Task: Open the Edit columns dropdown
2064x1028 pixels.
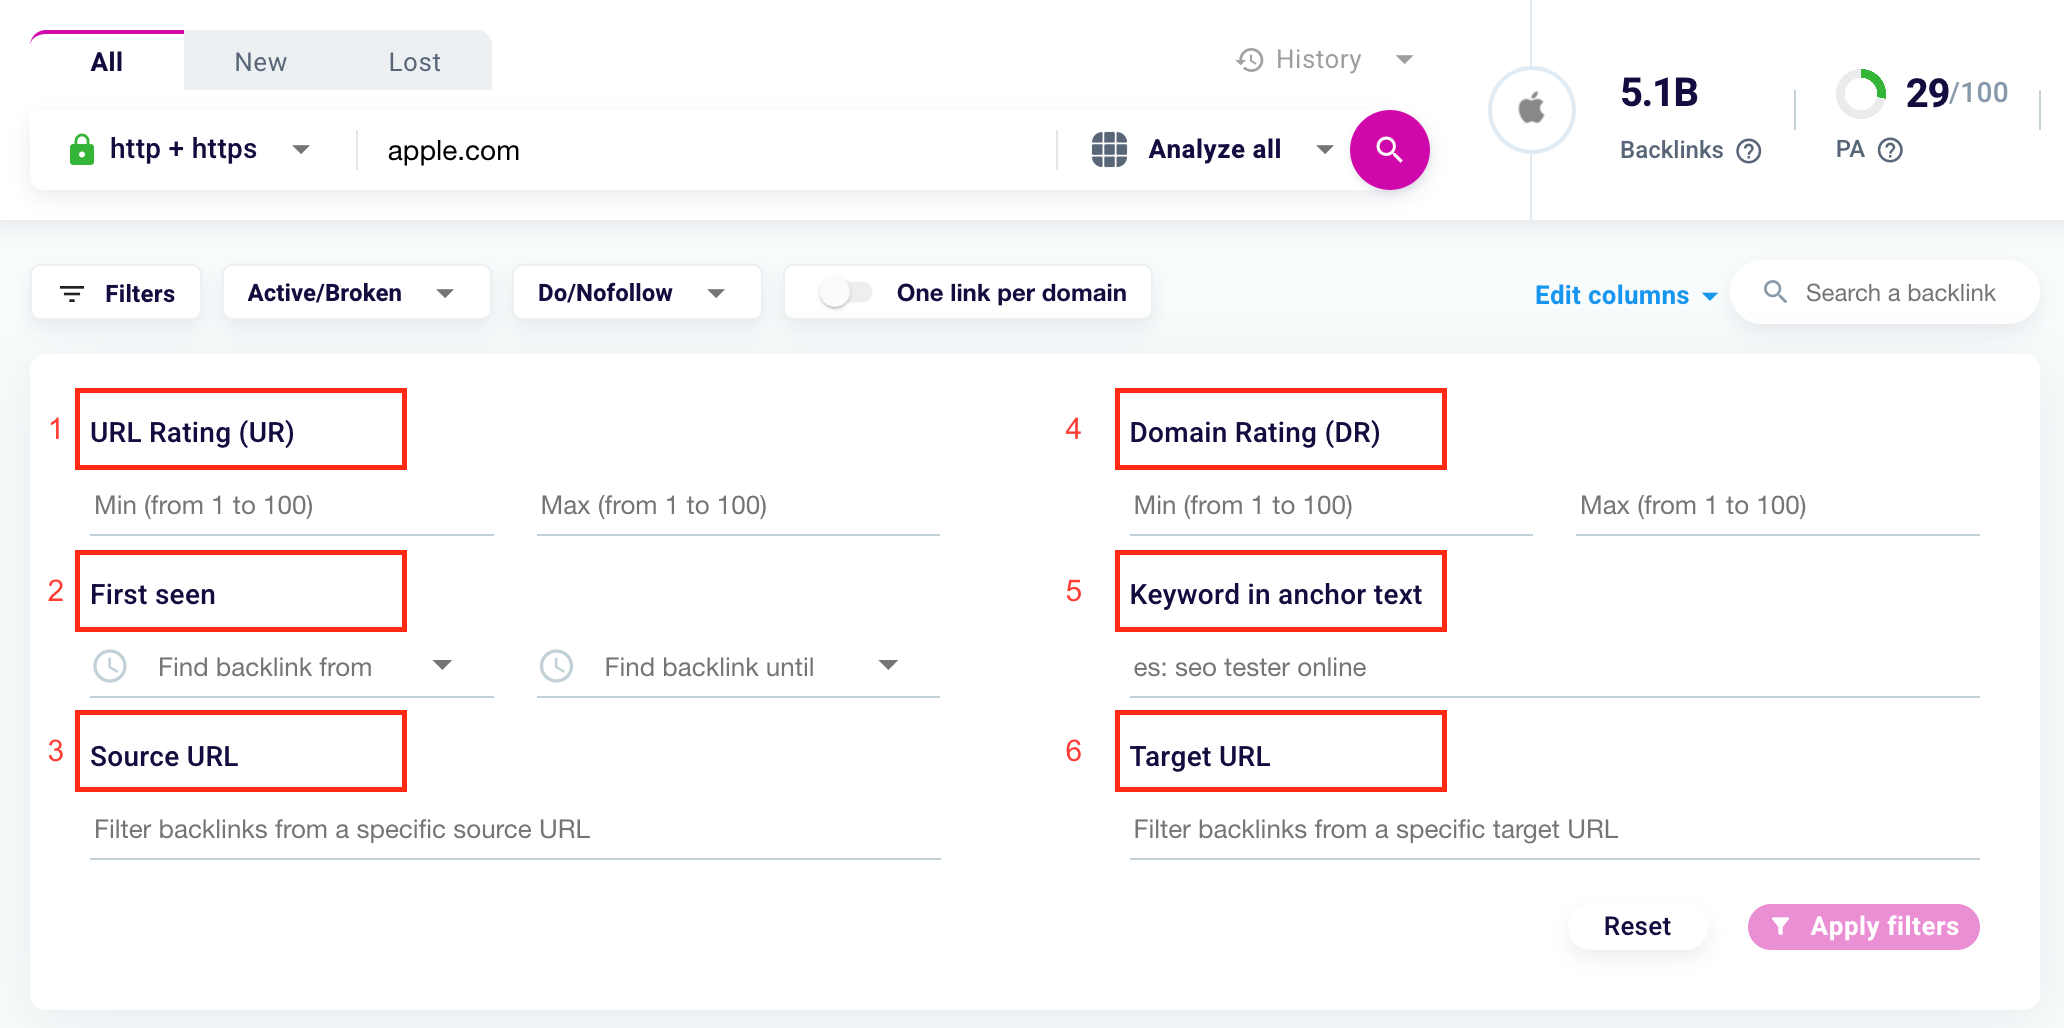Action: (1625, 295)
